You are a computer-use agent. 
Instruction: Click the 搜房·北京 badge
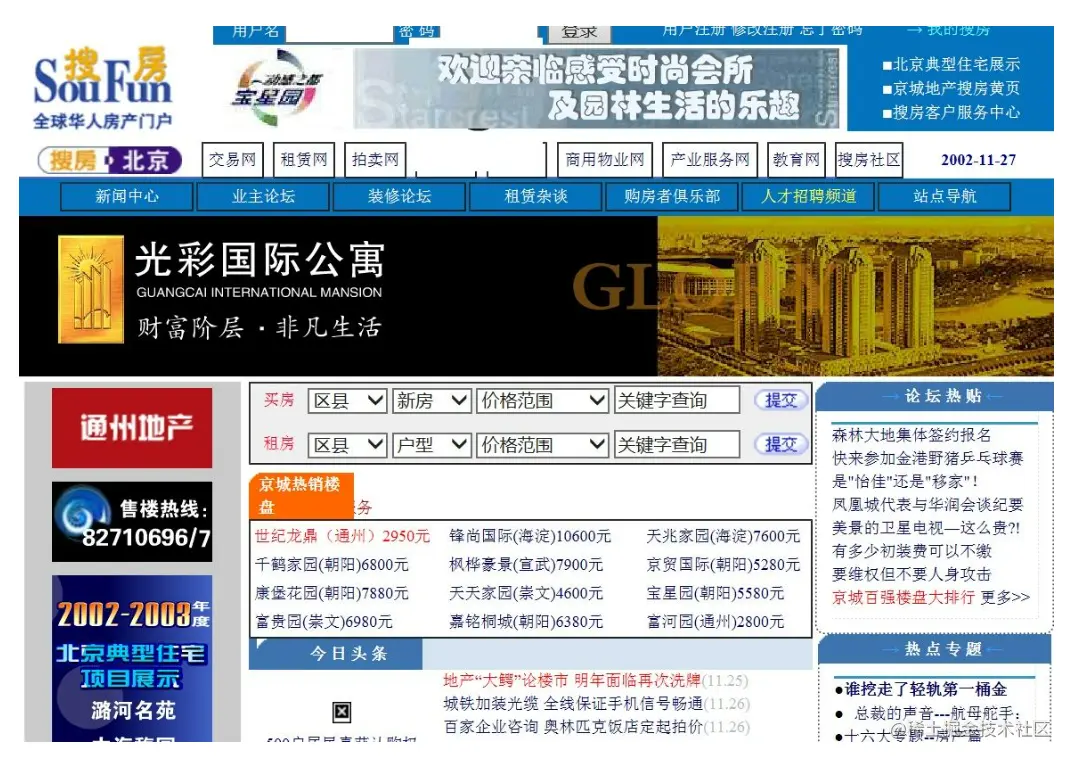click(x=110, y=161)
